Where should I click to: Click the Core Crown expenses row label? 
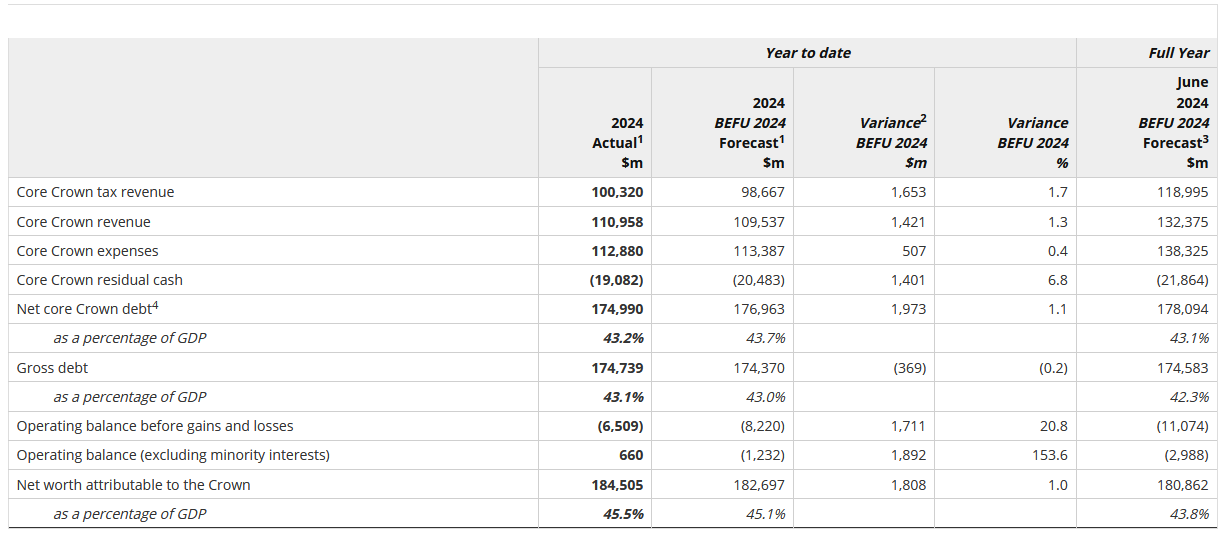point(87,251)
